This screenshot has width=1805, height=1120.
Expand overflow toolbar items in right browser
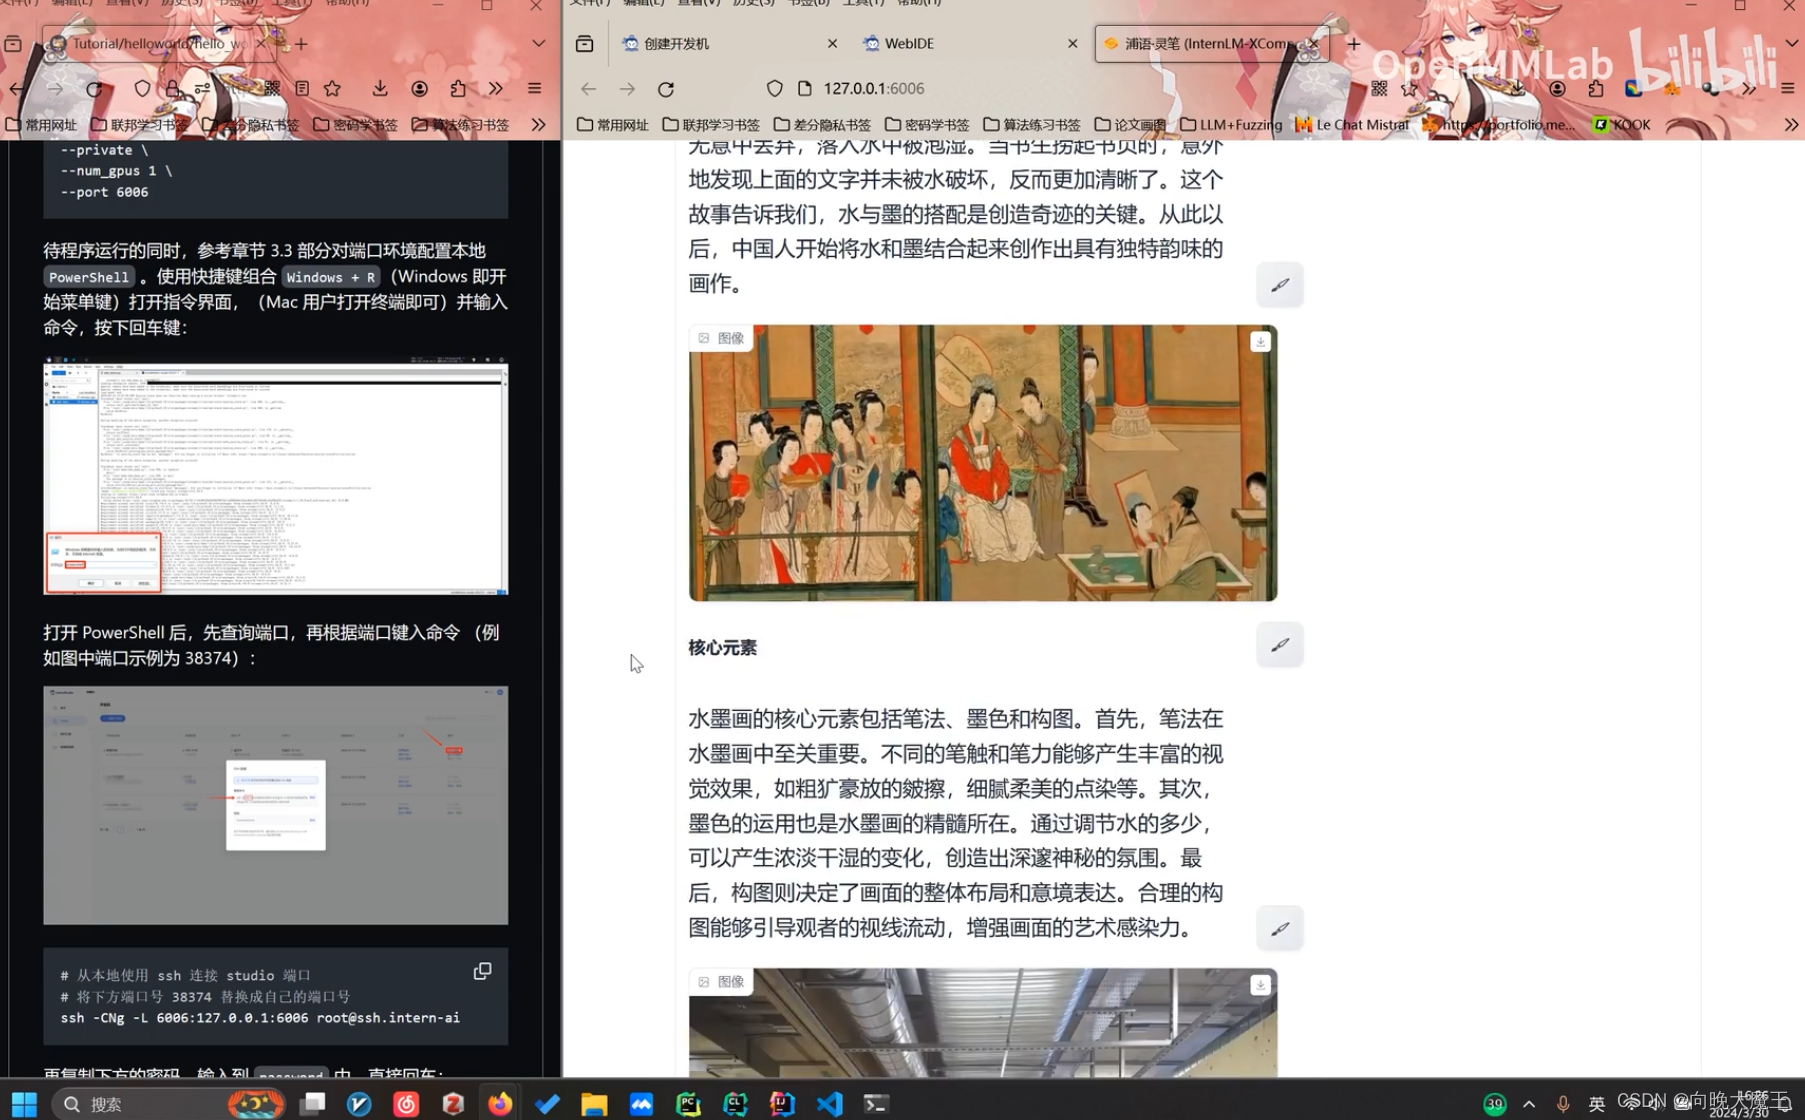click(1749, 89)
